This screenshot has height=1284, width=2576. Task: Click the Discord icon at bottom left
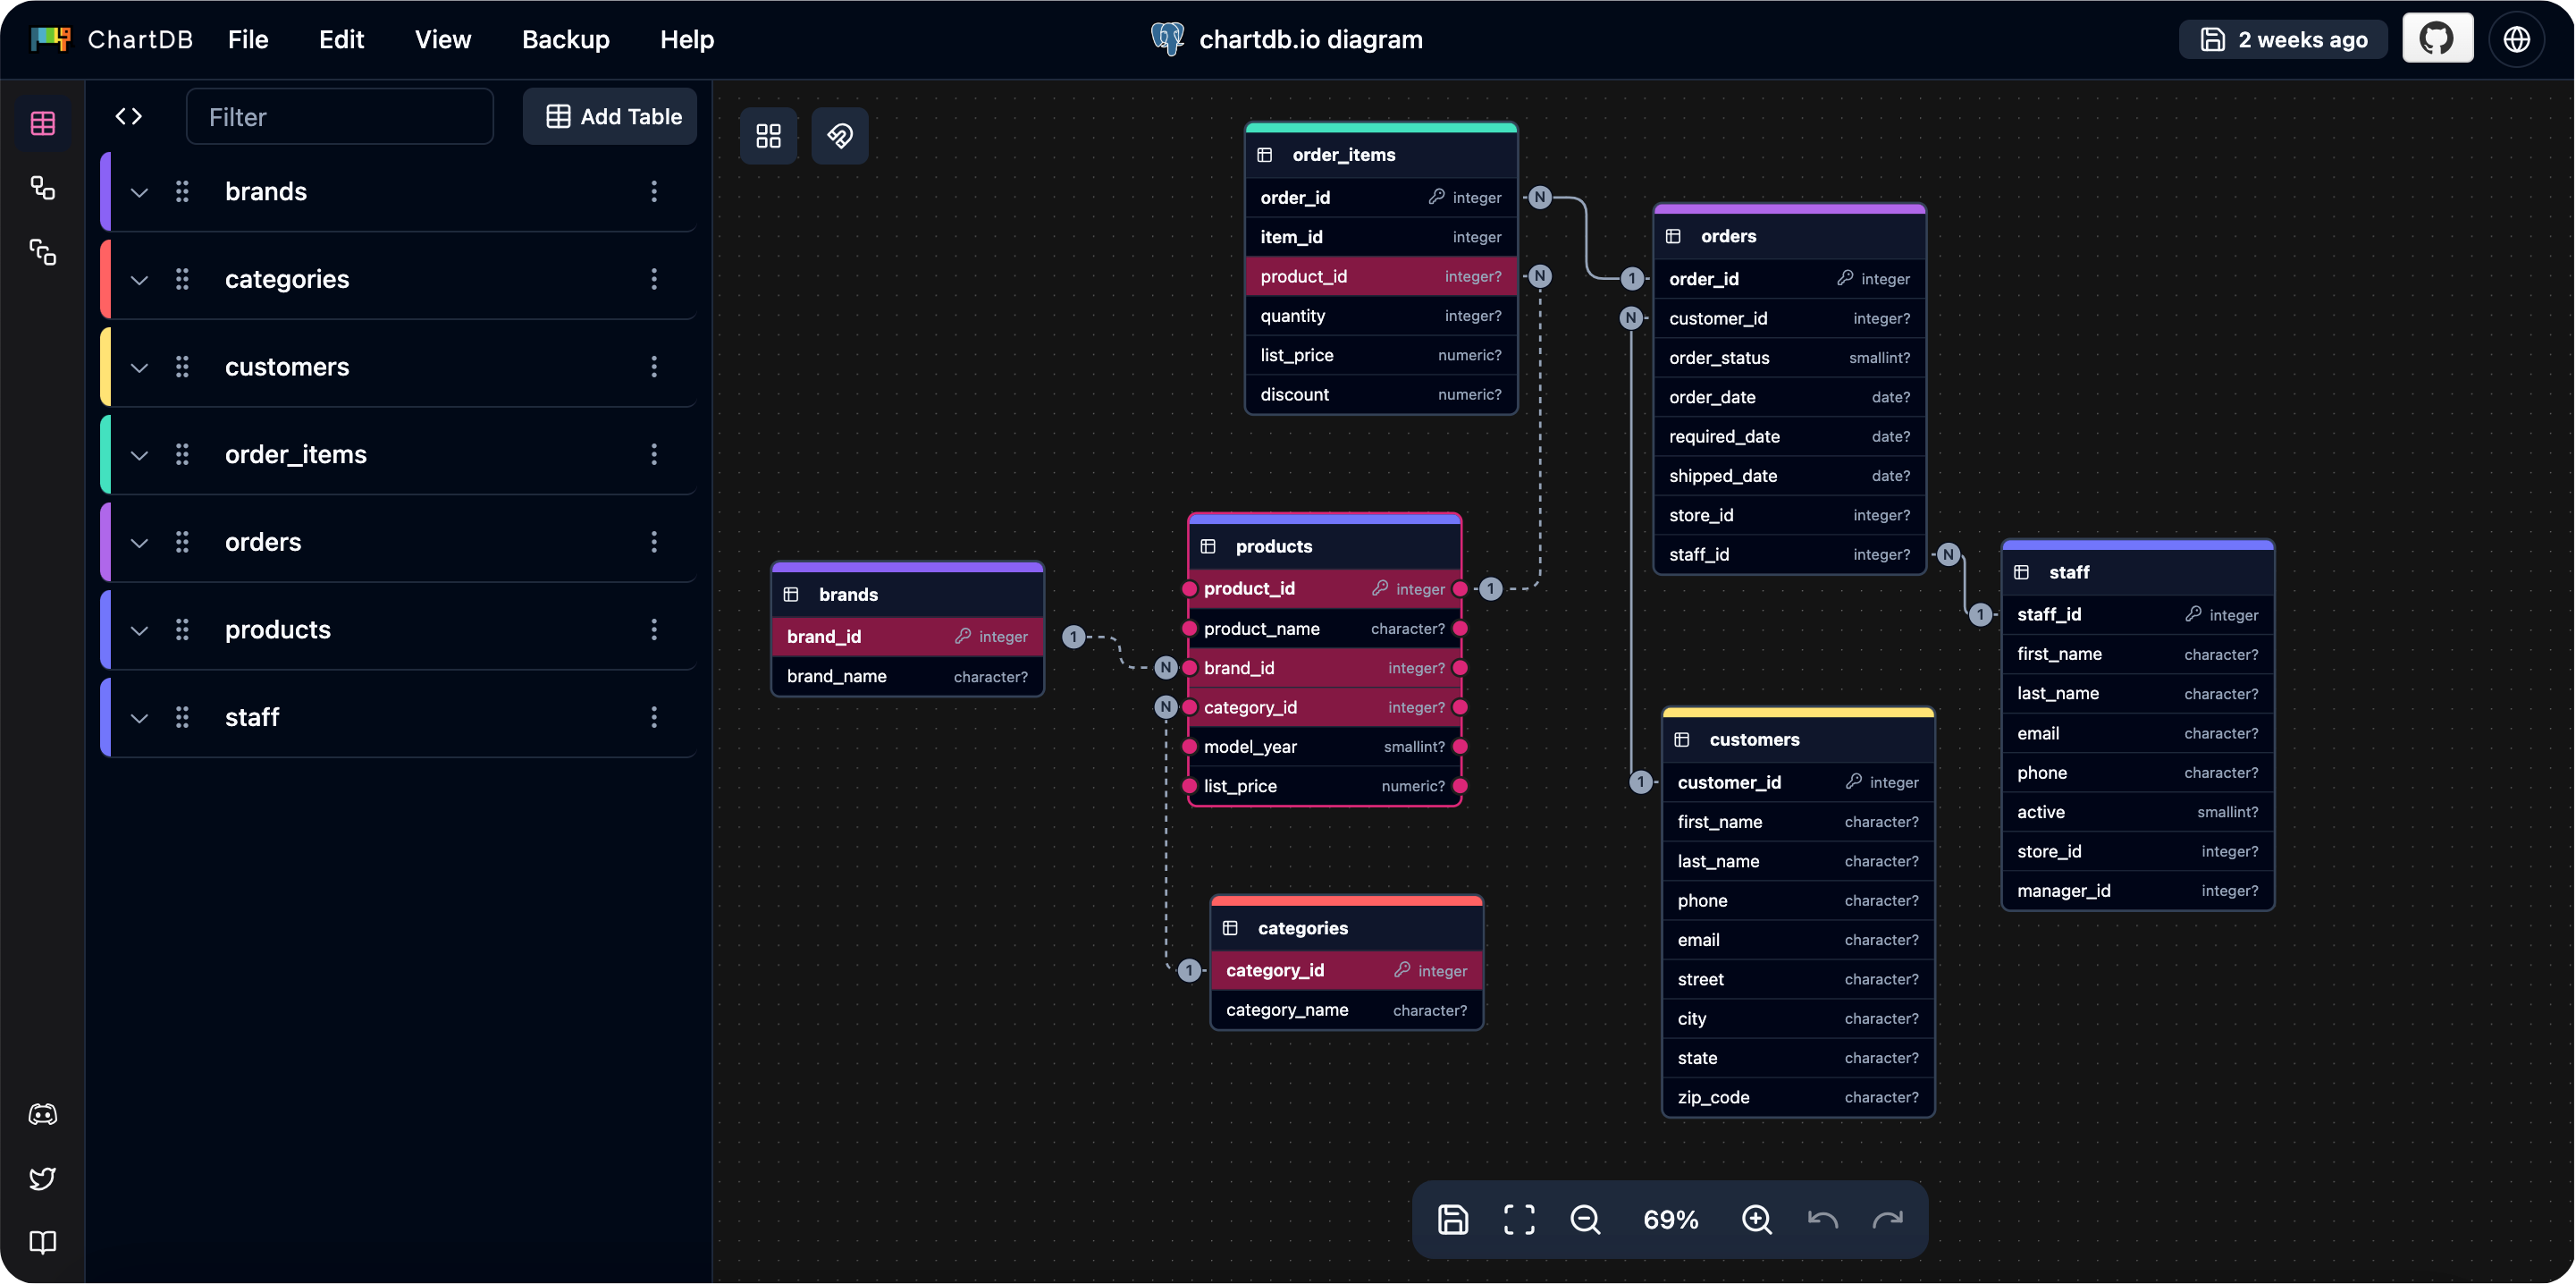[43, 1113]
